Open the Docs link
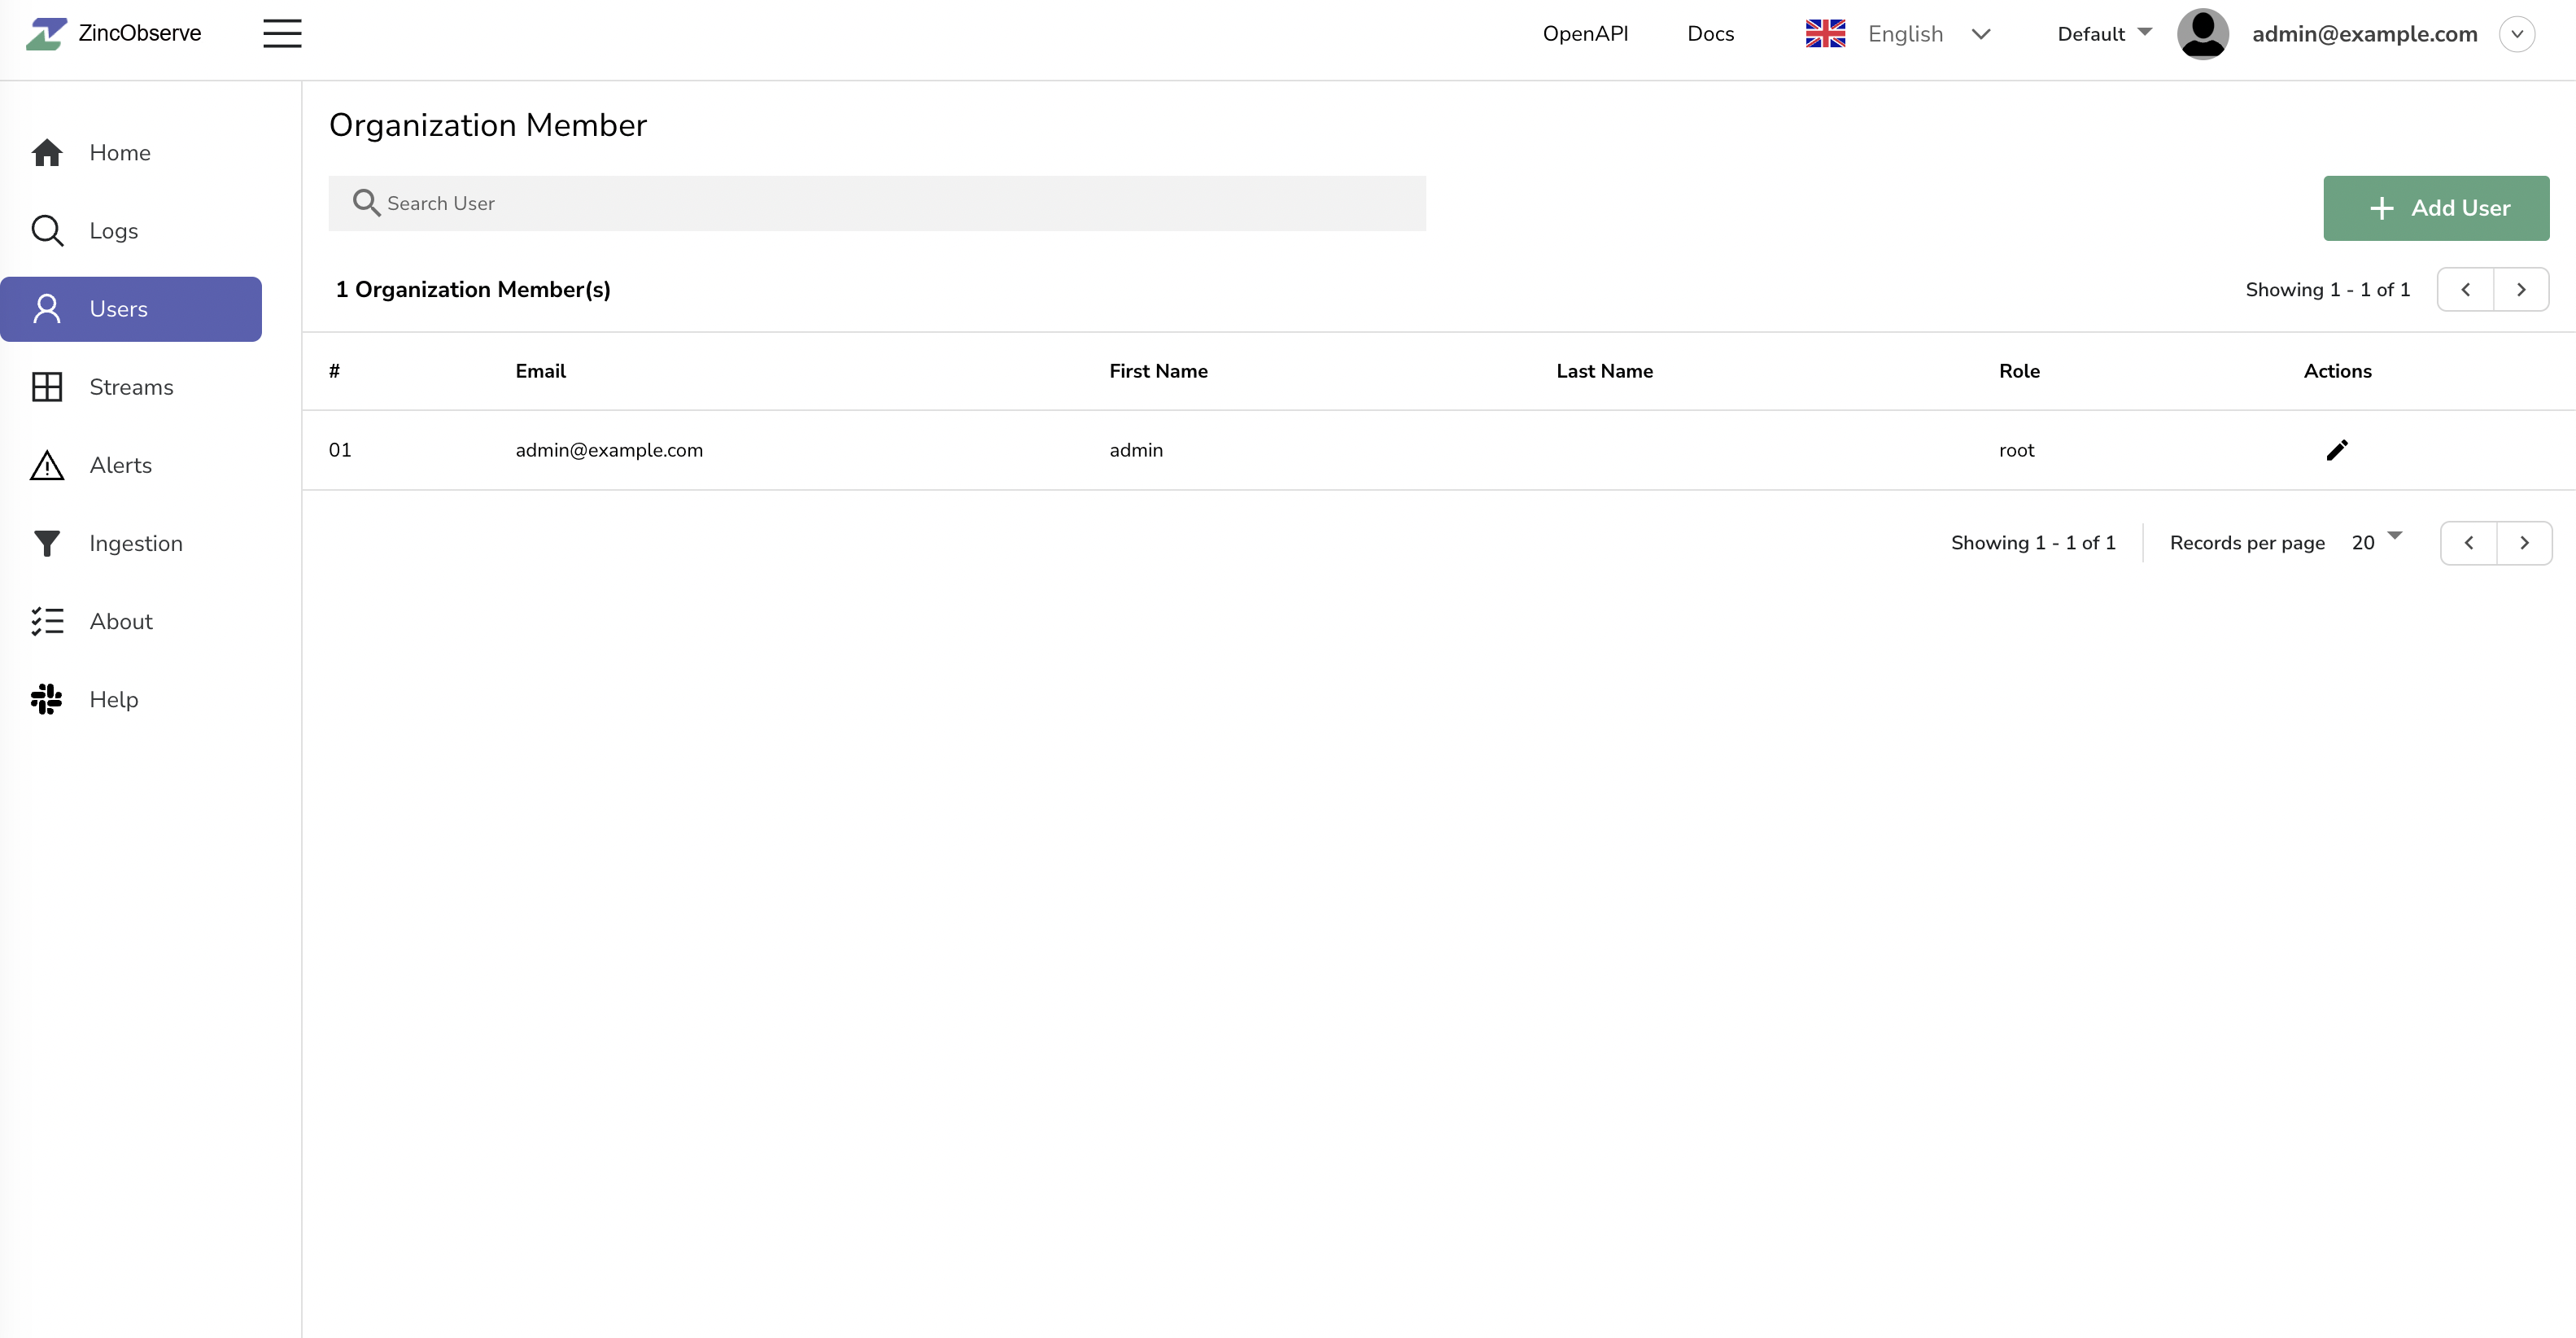 pos(1710,34)
